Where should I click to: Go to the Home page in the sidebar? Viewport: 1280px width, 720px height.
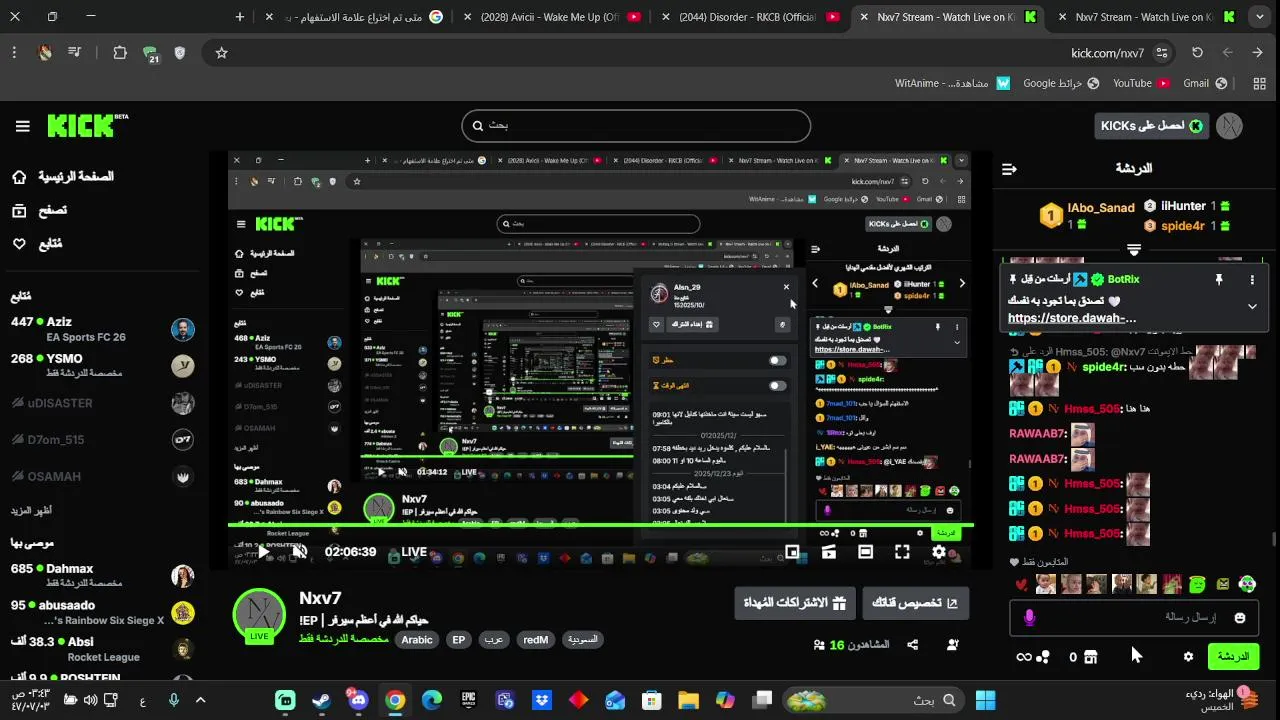coord(64,177)
